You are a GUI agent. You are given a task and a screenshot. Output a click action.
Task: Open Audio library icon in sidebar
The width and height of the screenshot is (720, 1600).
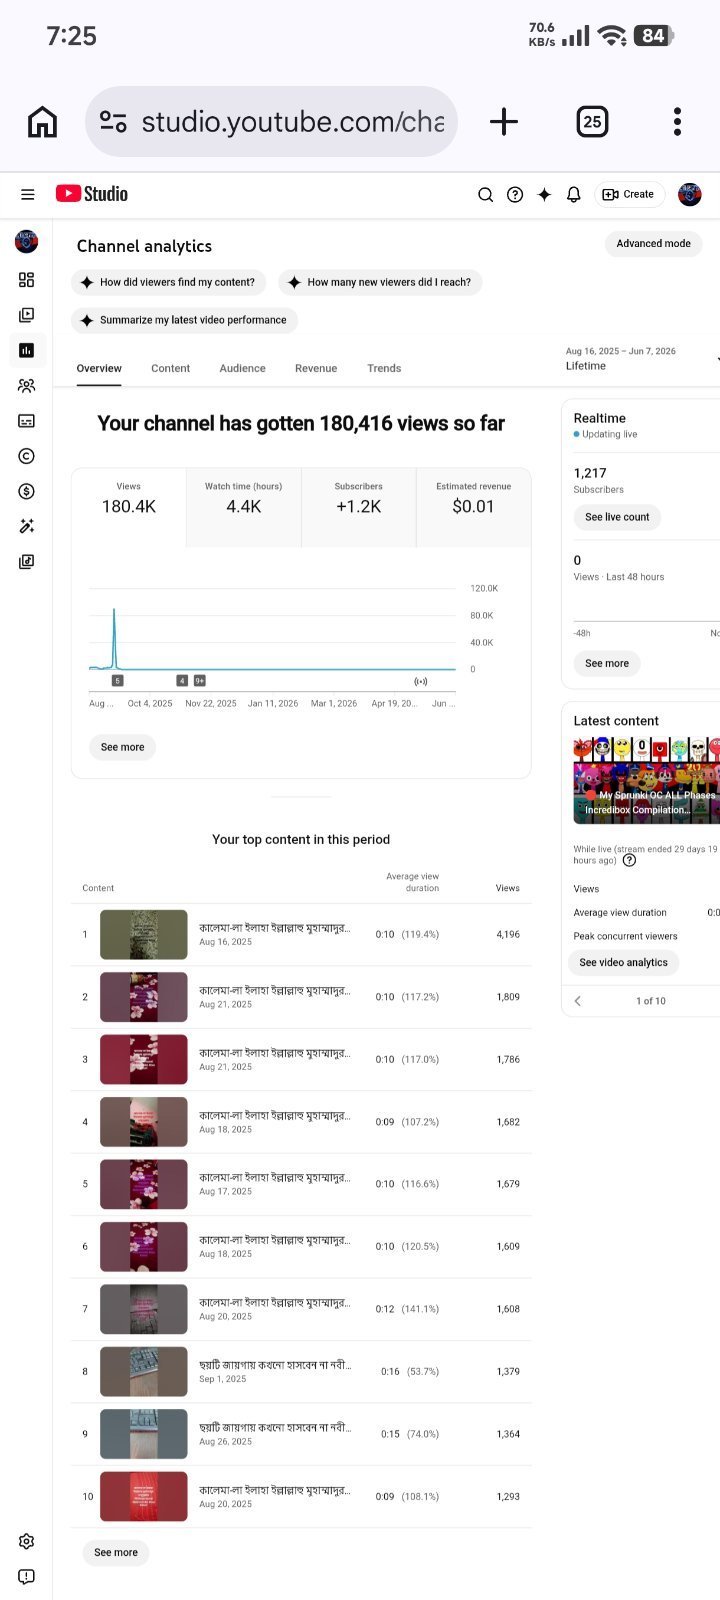[27, 562]
